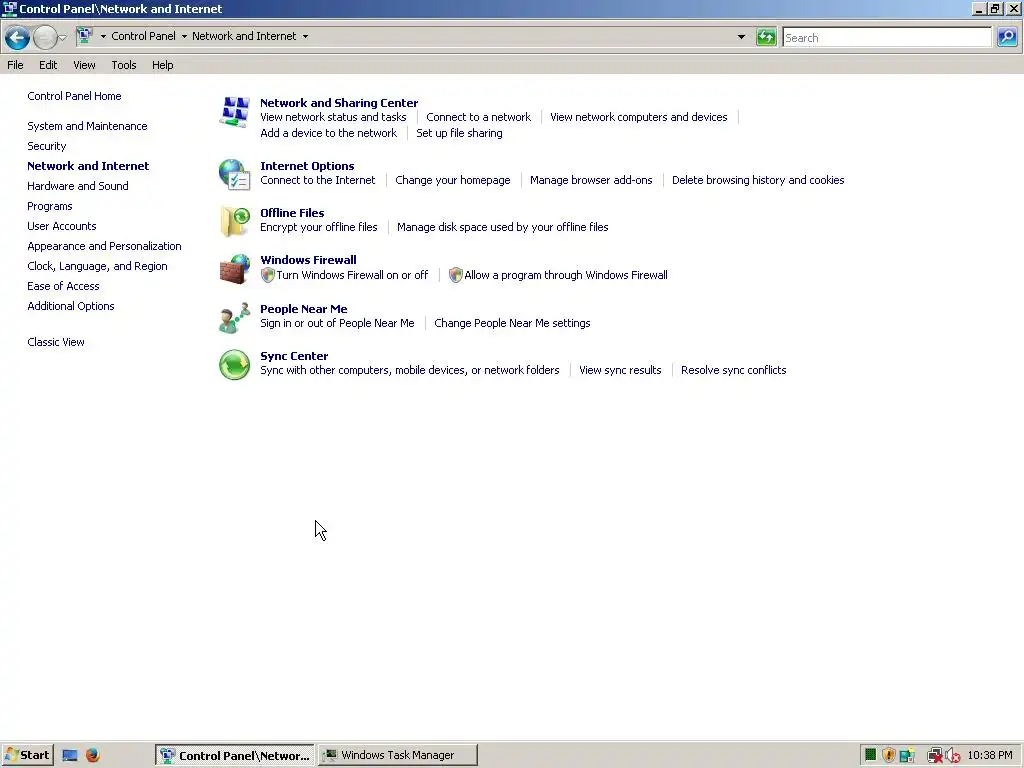Click the Internet Options globe icon
Screen dimensions: 1024x768
point(234,174)
